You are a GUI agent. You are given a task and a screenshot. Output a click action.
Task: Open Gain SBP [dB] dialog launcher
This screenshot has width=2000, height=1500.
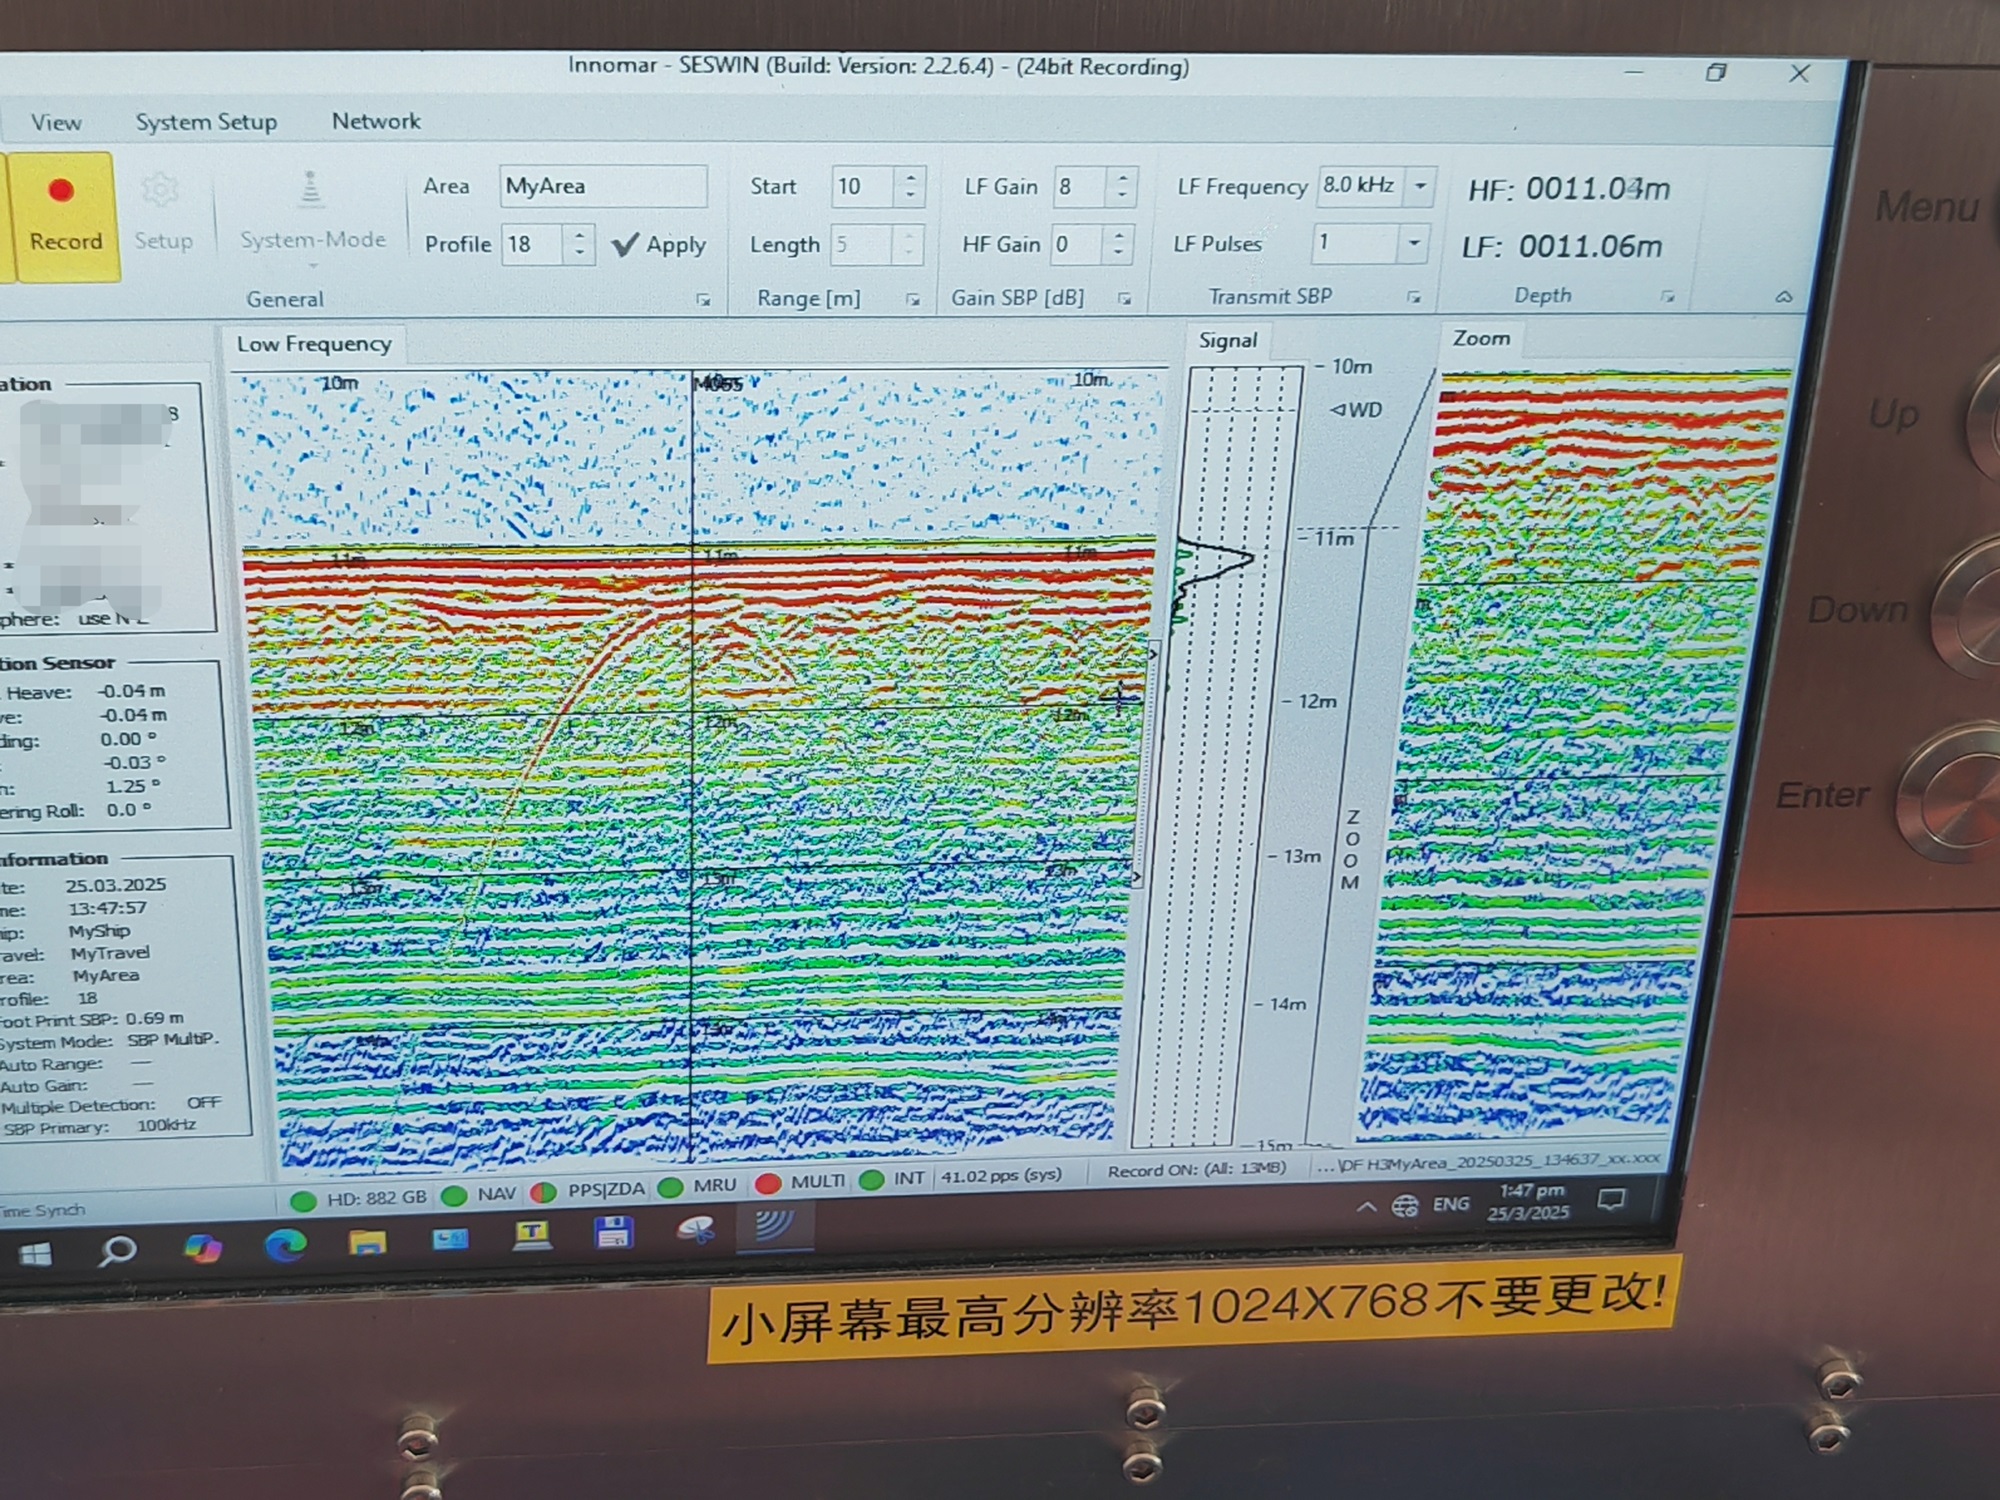[x=1124, y=298]
